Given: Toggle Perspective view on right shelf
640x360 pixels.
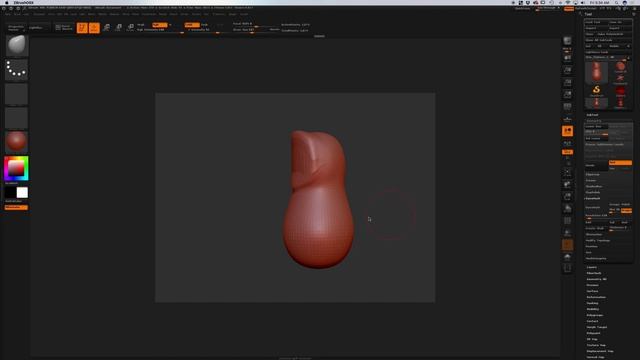Looking at the screenshot, I should 567,107.
